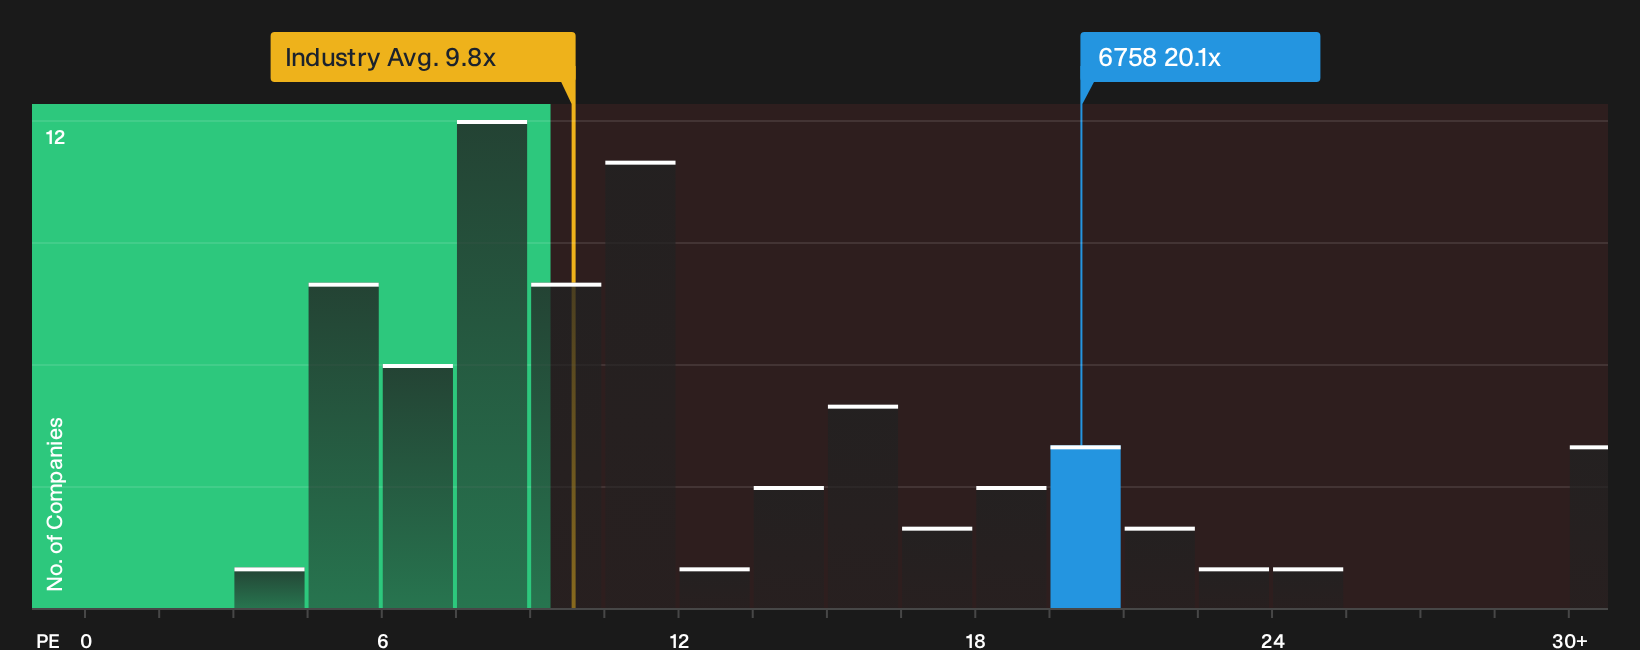Click the bar just right of the PE 24 tick
This screenshot has width=1640, height=650.
pyautogui.click(x=1308, y=588)
